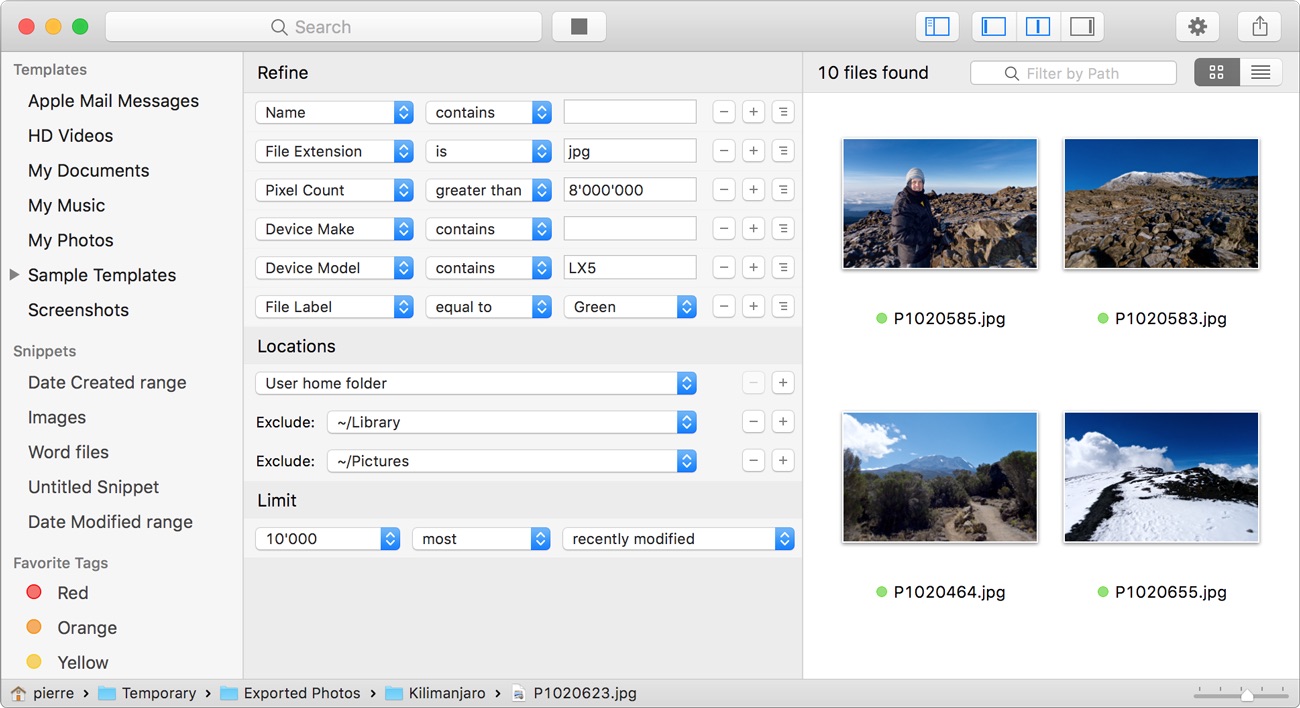Image resolution: width=1300 pixels, height=708 pixels.
Task: Select the My Photos template
Action: pyautogui.click(x=71, y=241)
